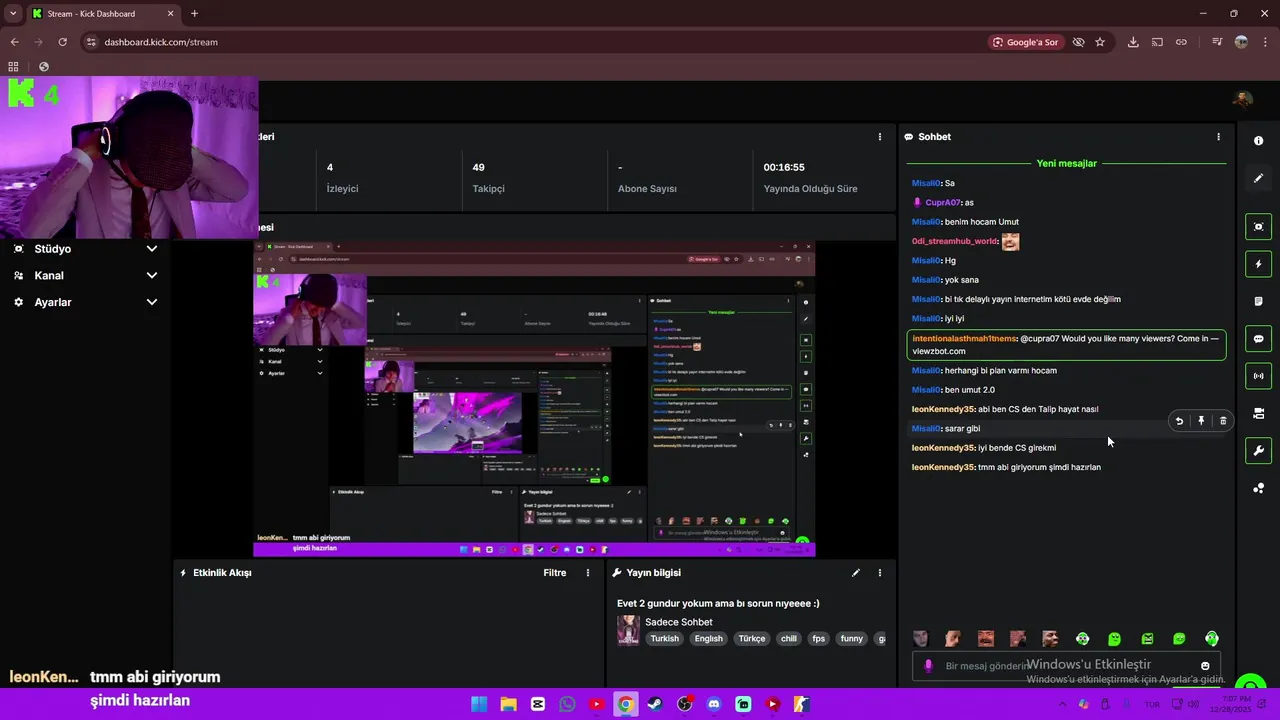
Task: Click the Google Lens 'Google'a Sor' button
Action: pyautogui.click(x=1025, y=42)
